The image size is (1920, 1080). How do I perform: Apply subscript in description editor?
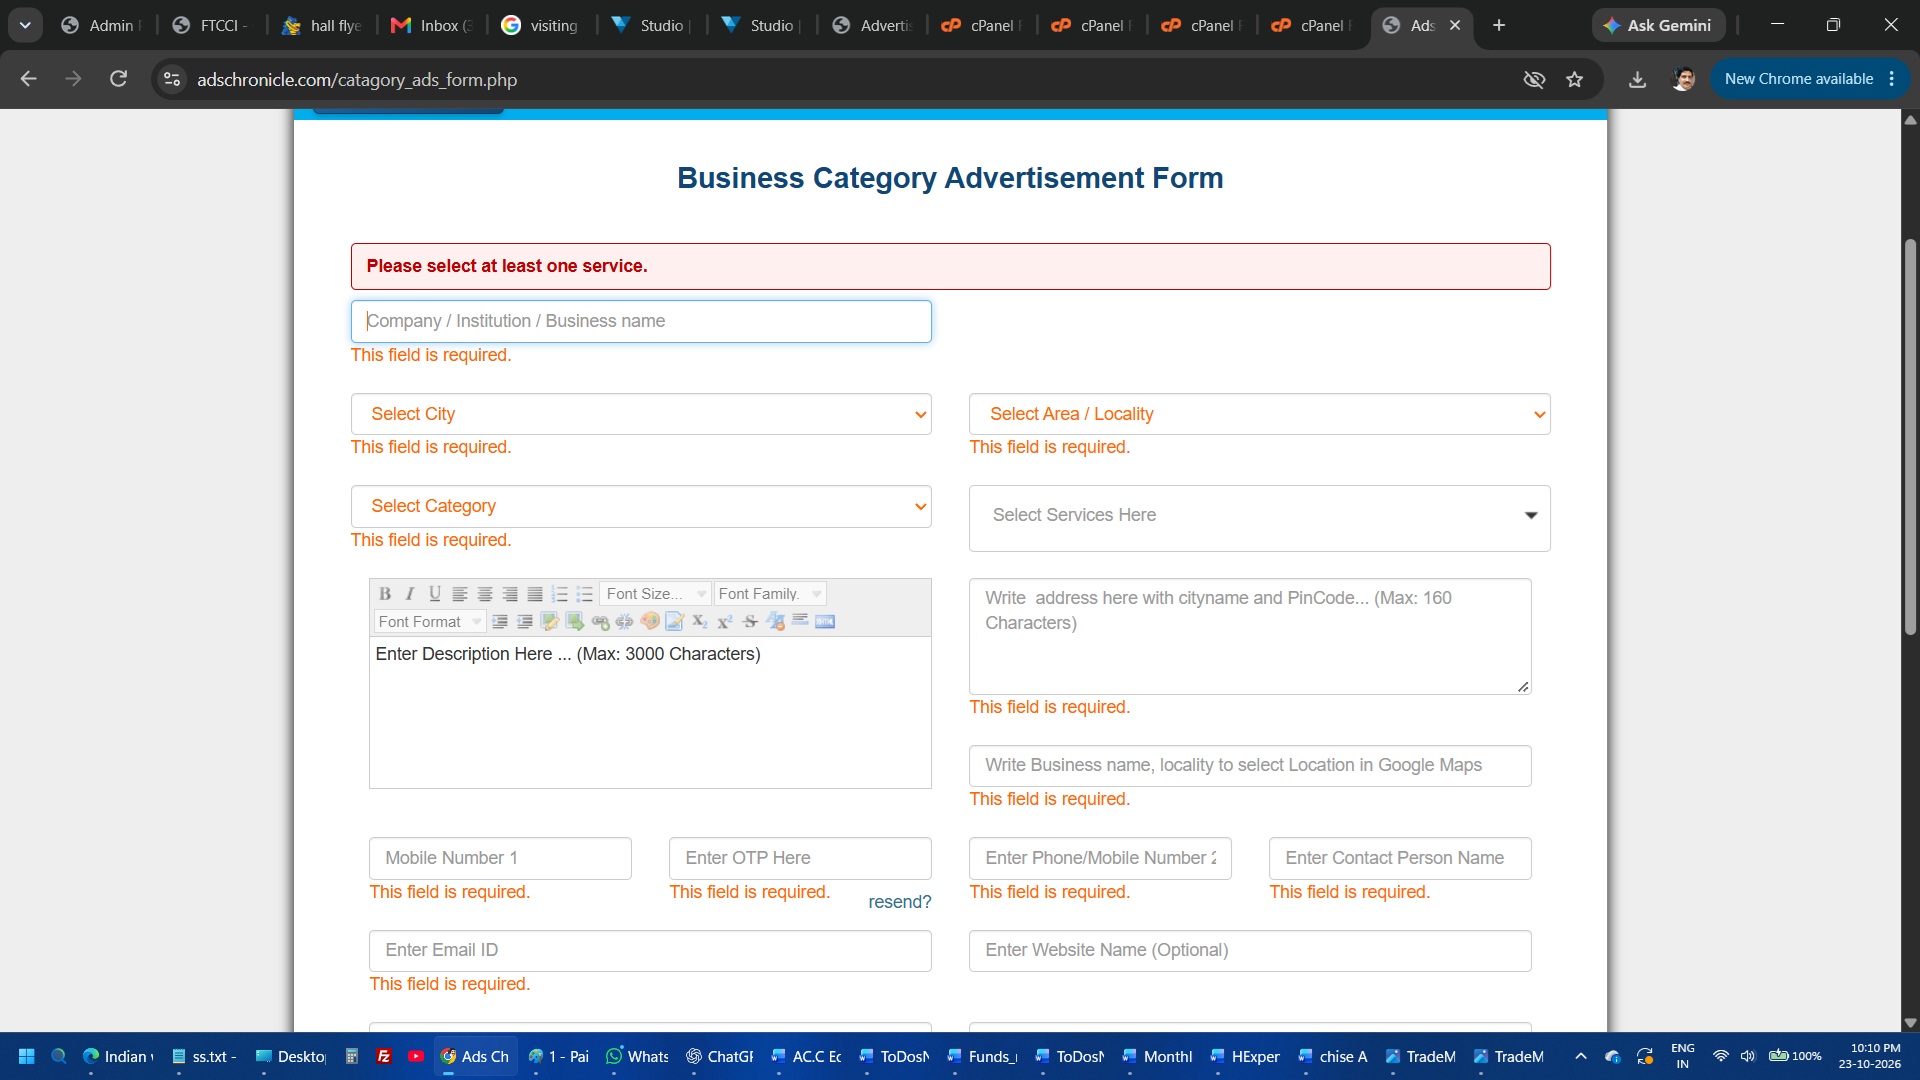(x=700, y=622)
